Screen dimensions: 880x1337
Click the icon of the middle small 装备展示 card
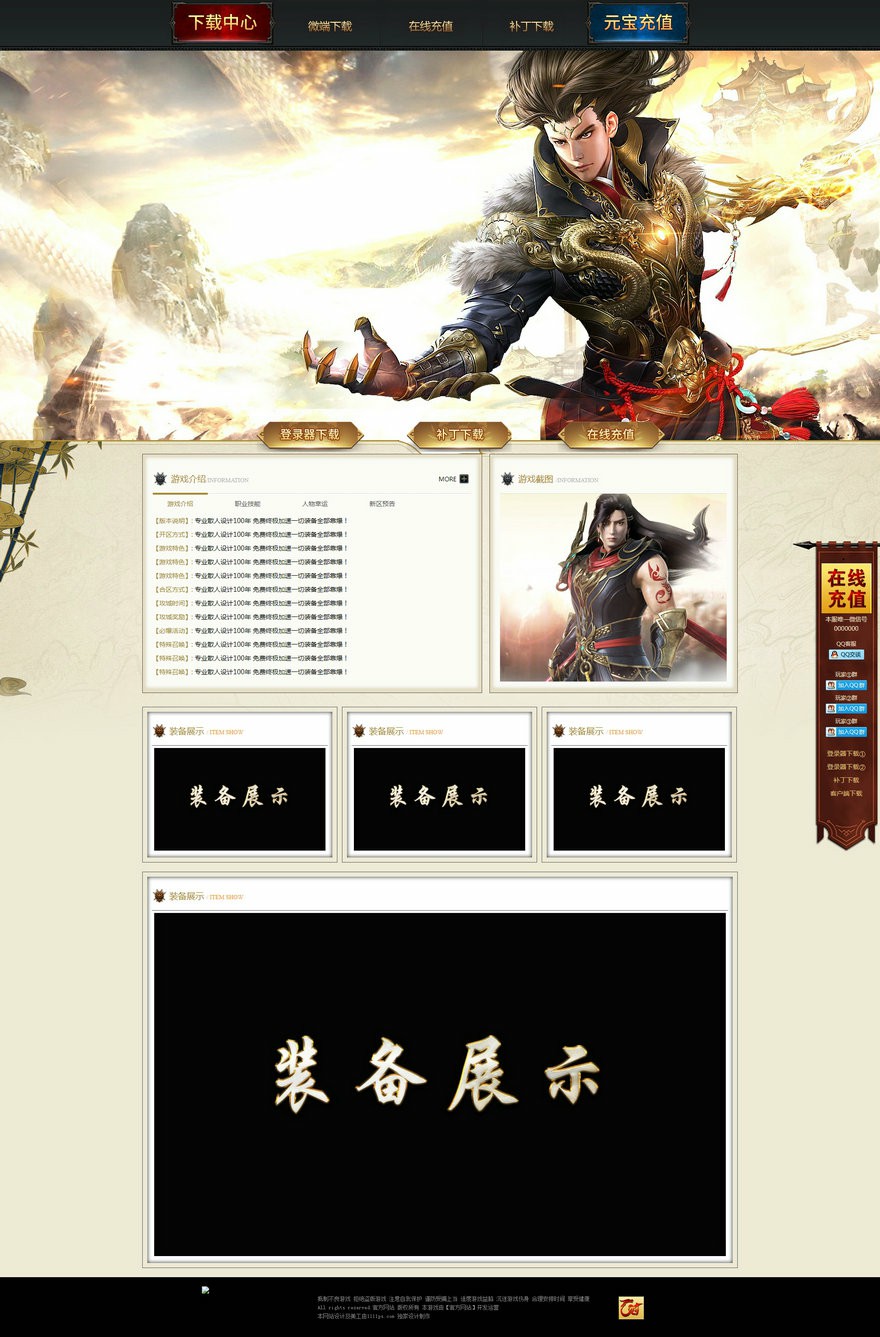359,731
